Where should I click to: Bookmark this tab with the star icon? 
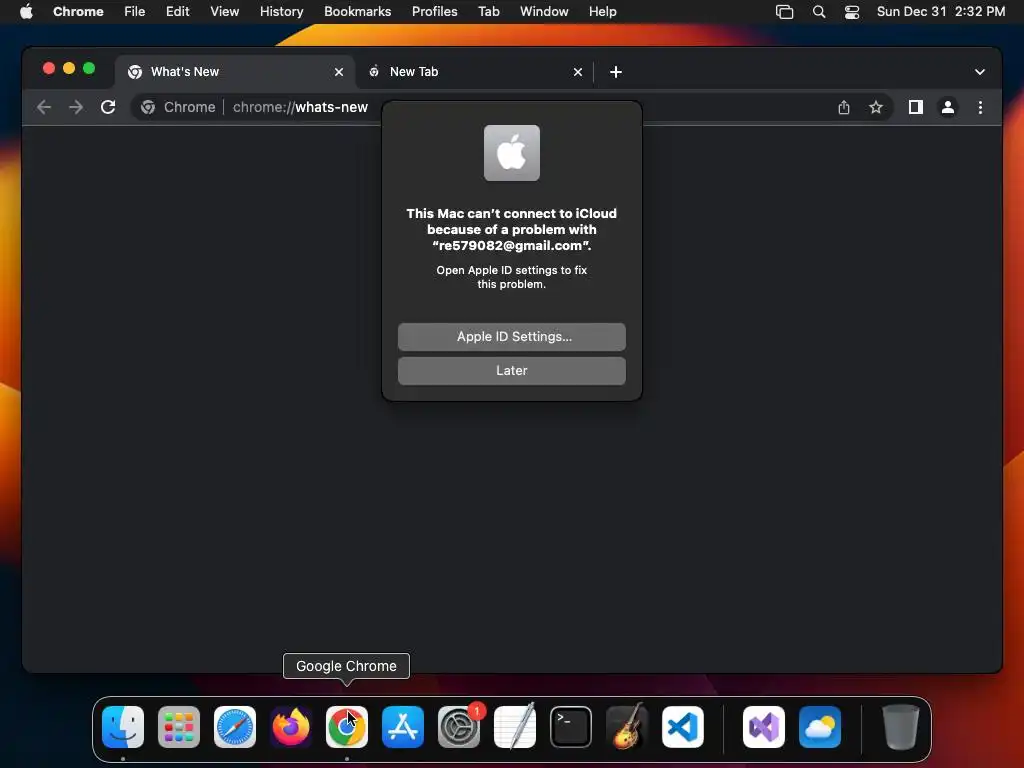876,107
